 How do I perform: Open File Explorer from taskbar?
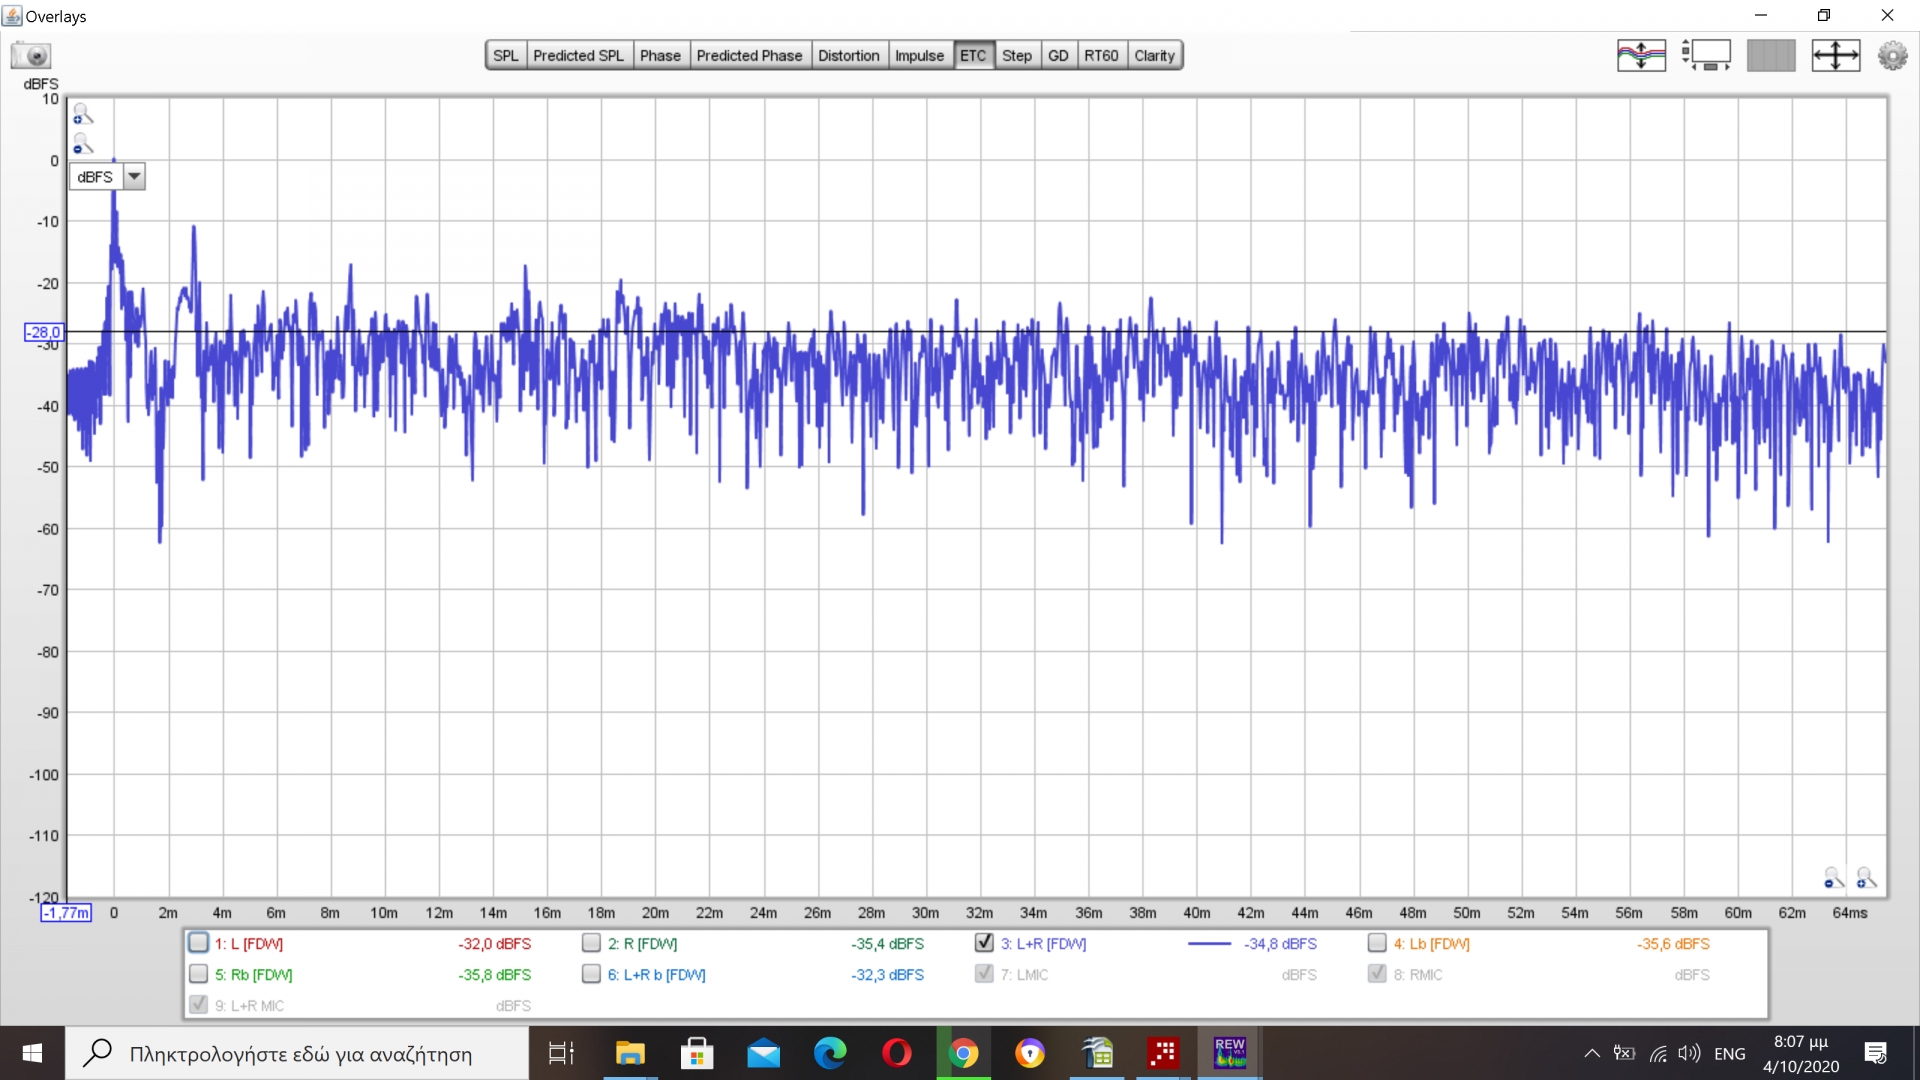click(x=630, y=1053)
